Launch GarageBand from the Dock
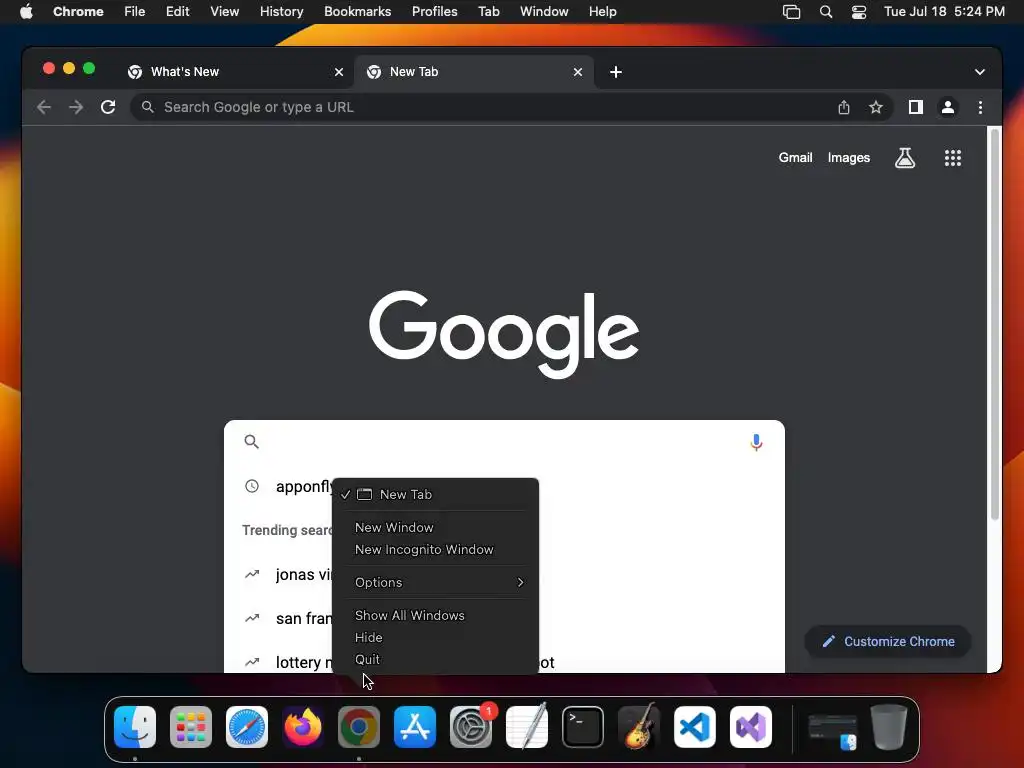The width and height of the screenshot is (1024, 768). point(639,726)
